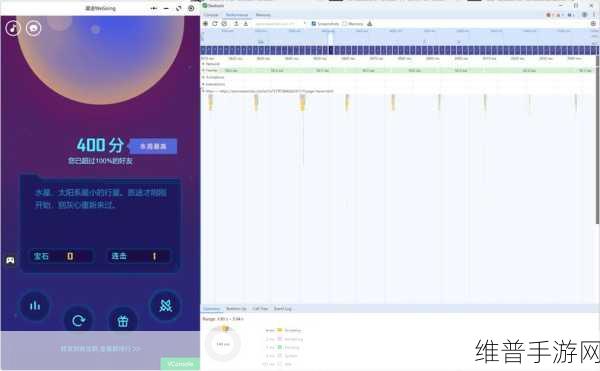
Task: Click the load profile upload arrow icon
Action: (236, 24)
